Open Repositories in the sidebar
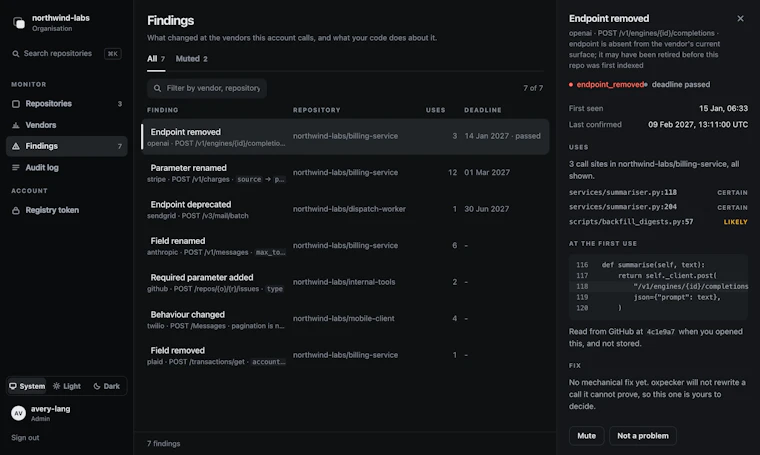This screenshot has width=760, height=455. click(66, 104)
